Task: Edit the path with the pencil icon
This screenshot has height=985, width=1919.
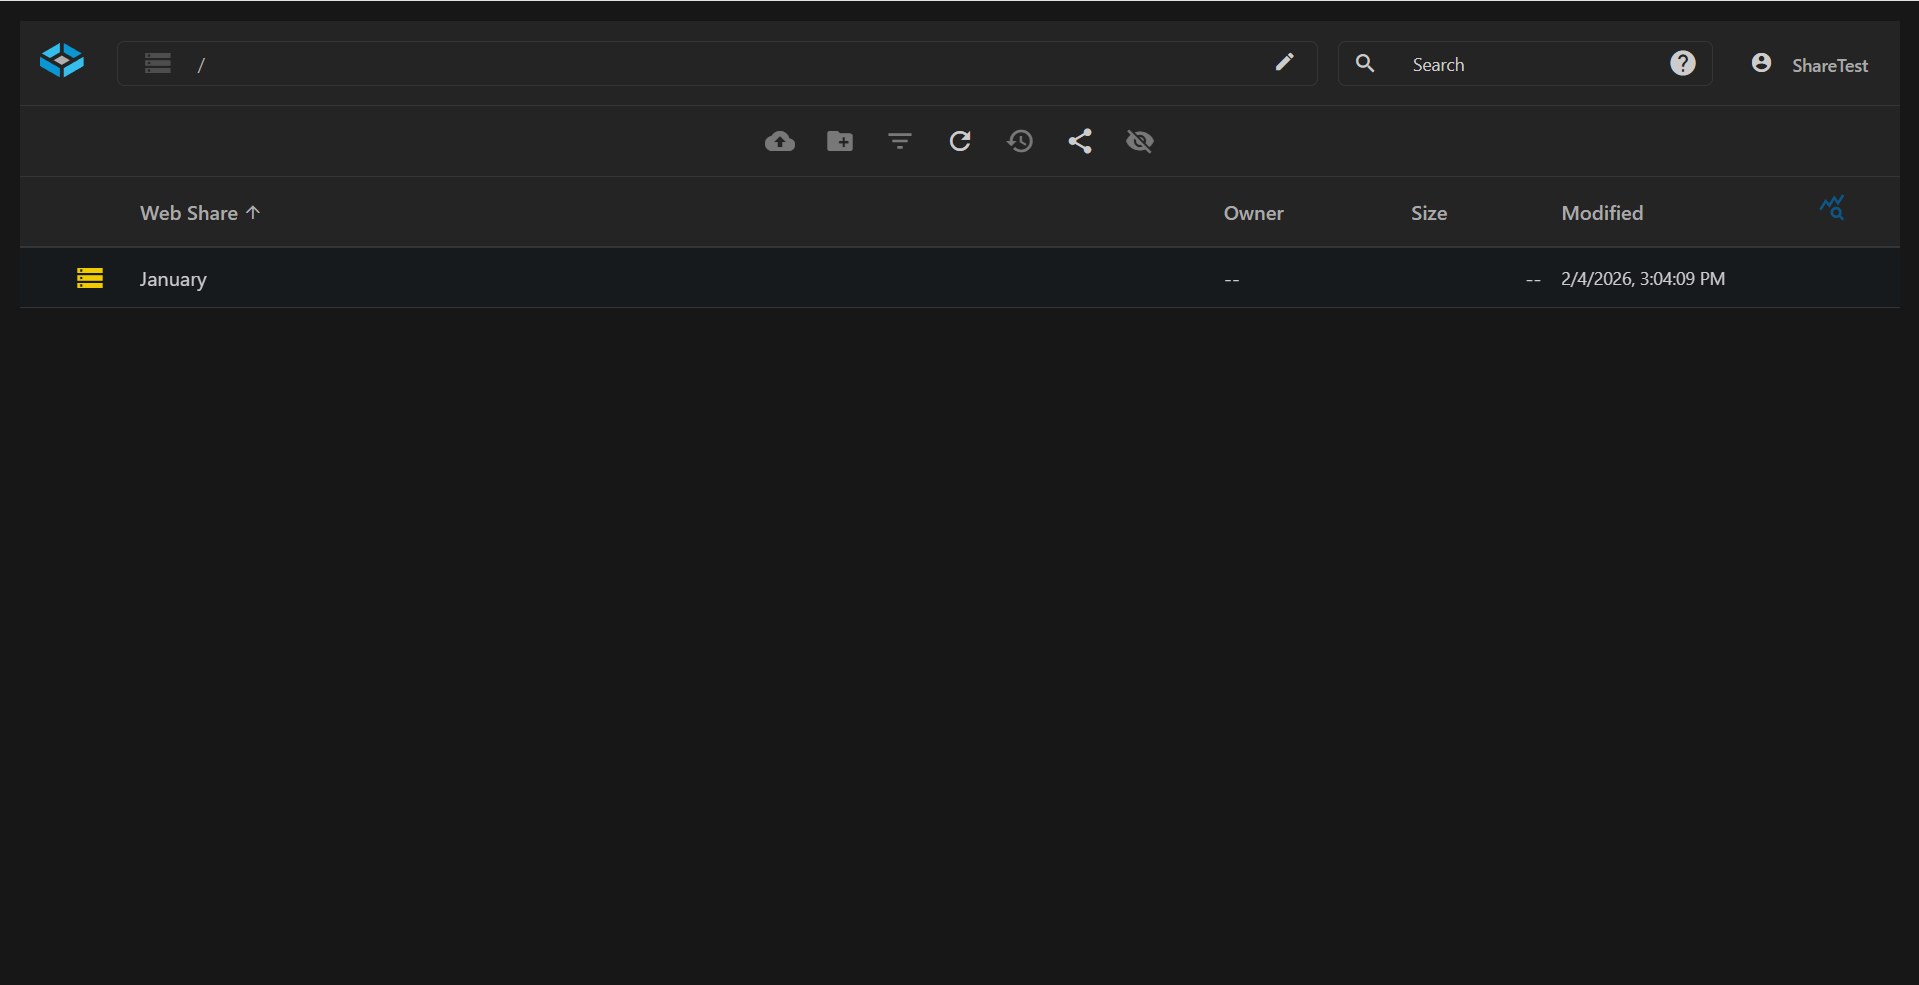Action: coord(1286,62)
